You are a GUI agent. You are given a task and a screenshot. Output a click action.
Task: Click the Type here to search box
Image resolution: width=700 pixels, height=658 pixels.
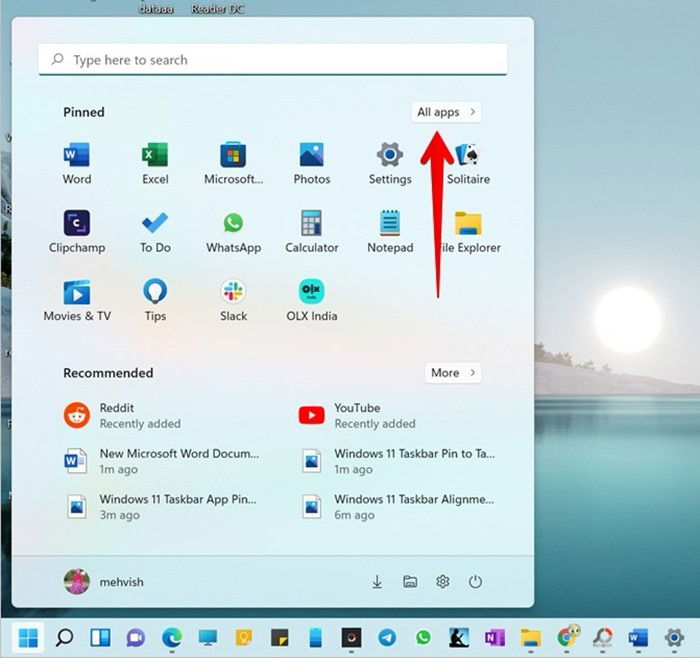273,59
